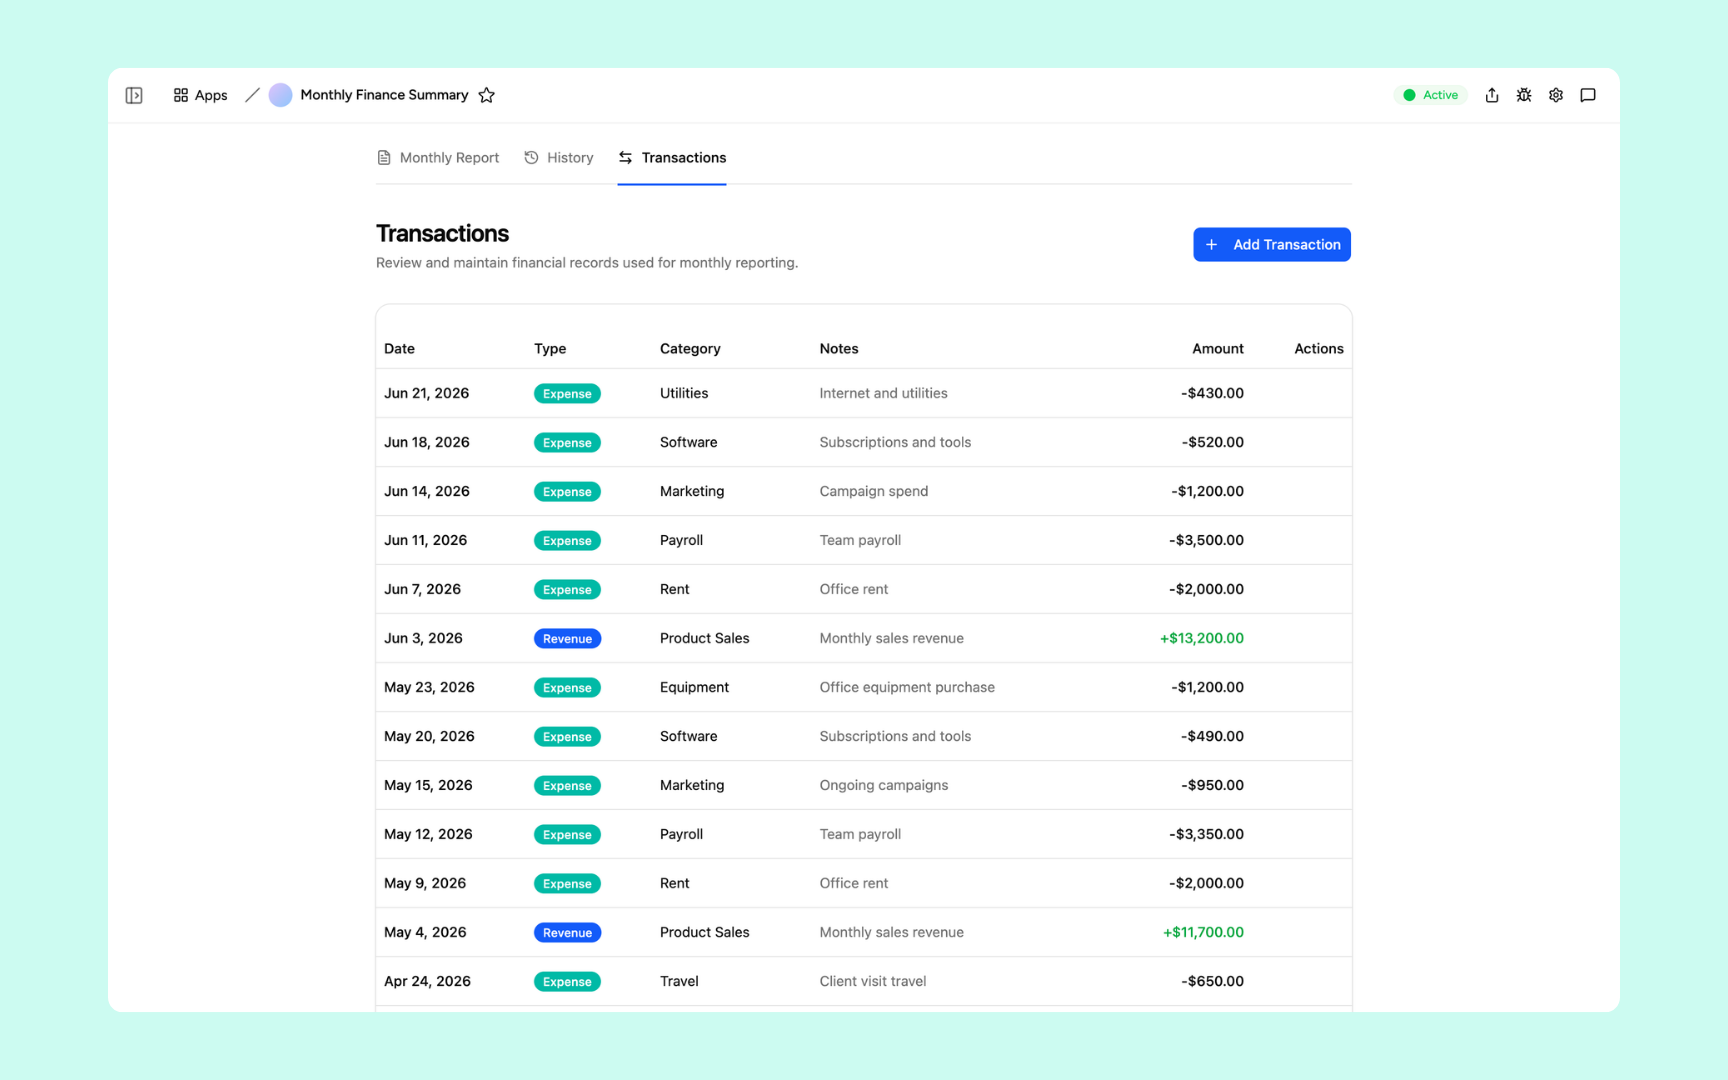This screenshot has height=1080, width=1728.
Task: Click the -$650.00 amount
Action: pyautogui.click(x=1212, y=981)
